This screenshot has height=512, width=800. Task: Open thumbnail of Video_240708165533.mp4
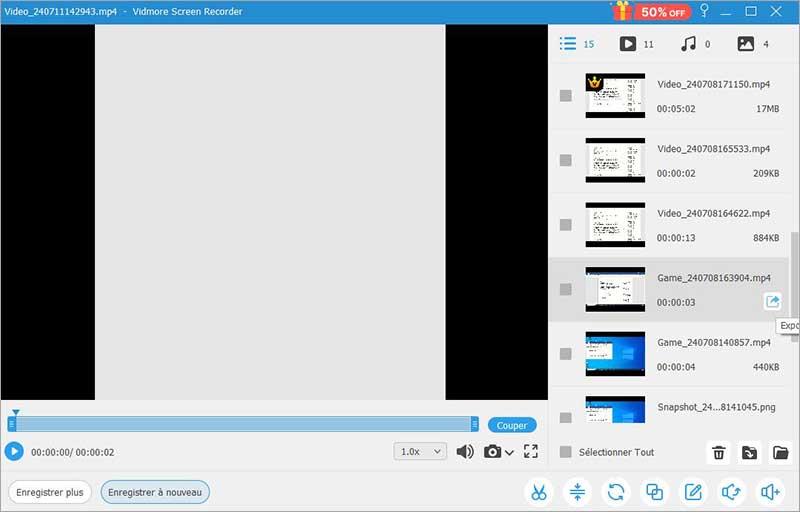615,160
